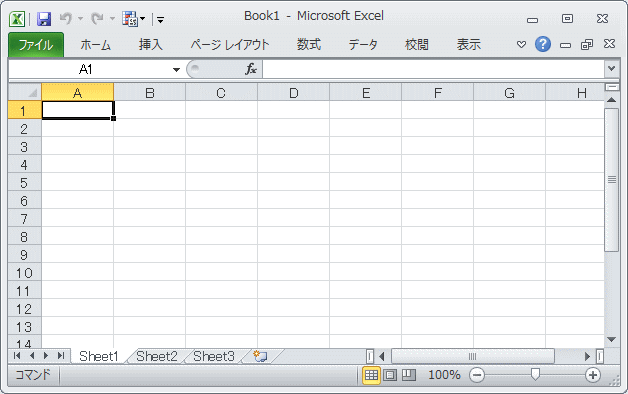The width and height of the screenshot is (628, 394).
Task: Select column A header
Action: coord(78,92)
